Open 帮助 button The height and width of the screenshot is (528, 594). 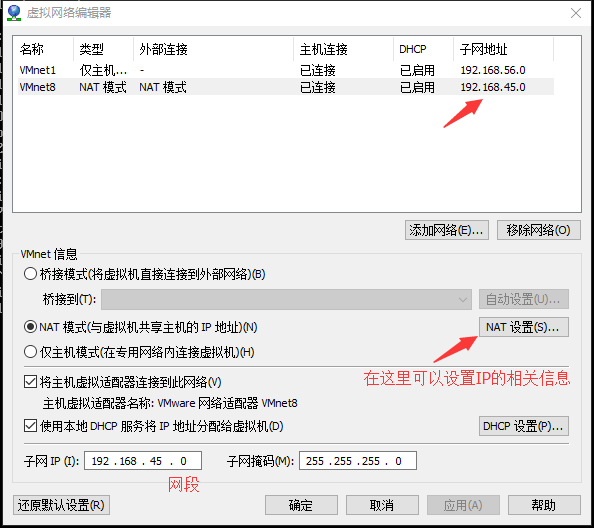(x=544, y=505)
